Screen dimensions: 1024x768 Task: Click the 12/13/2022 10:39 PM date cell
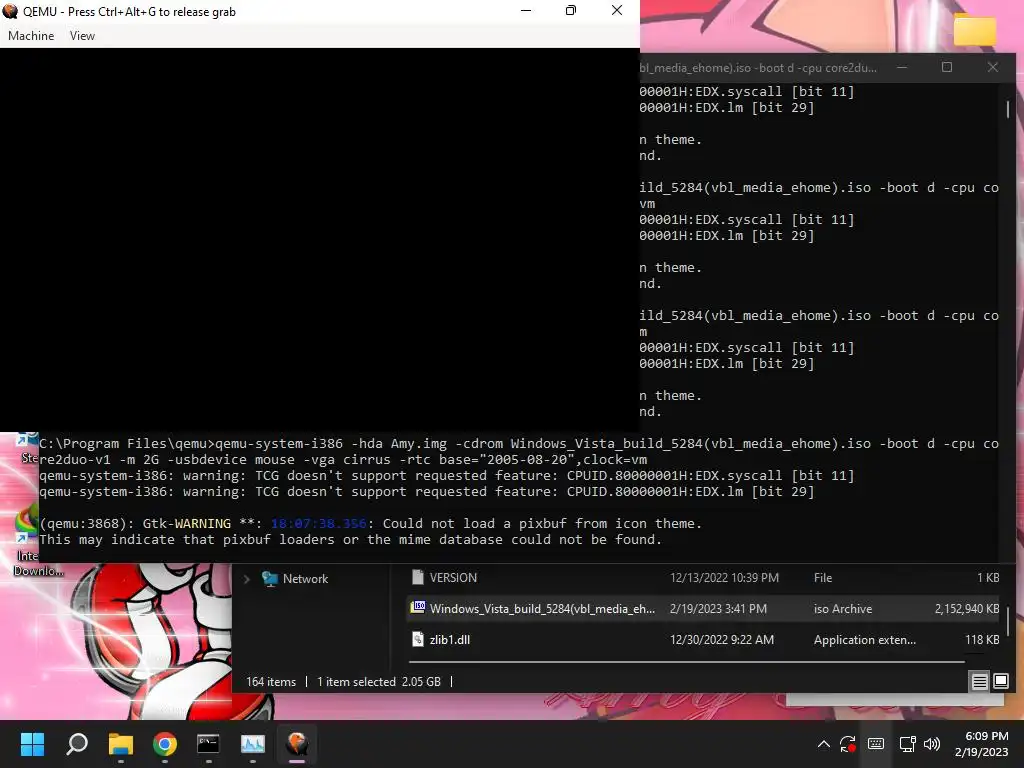[724, 577]
